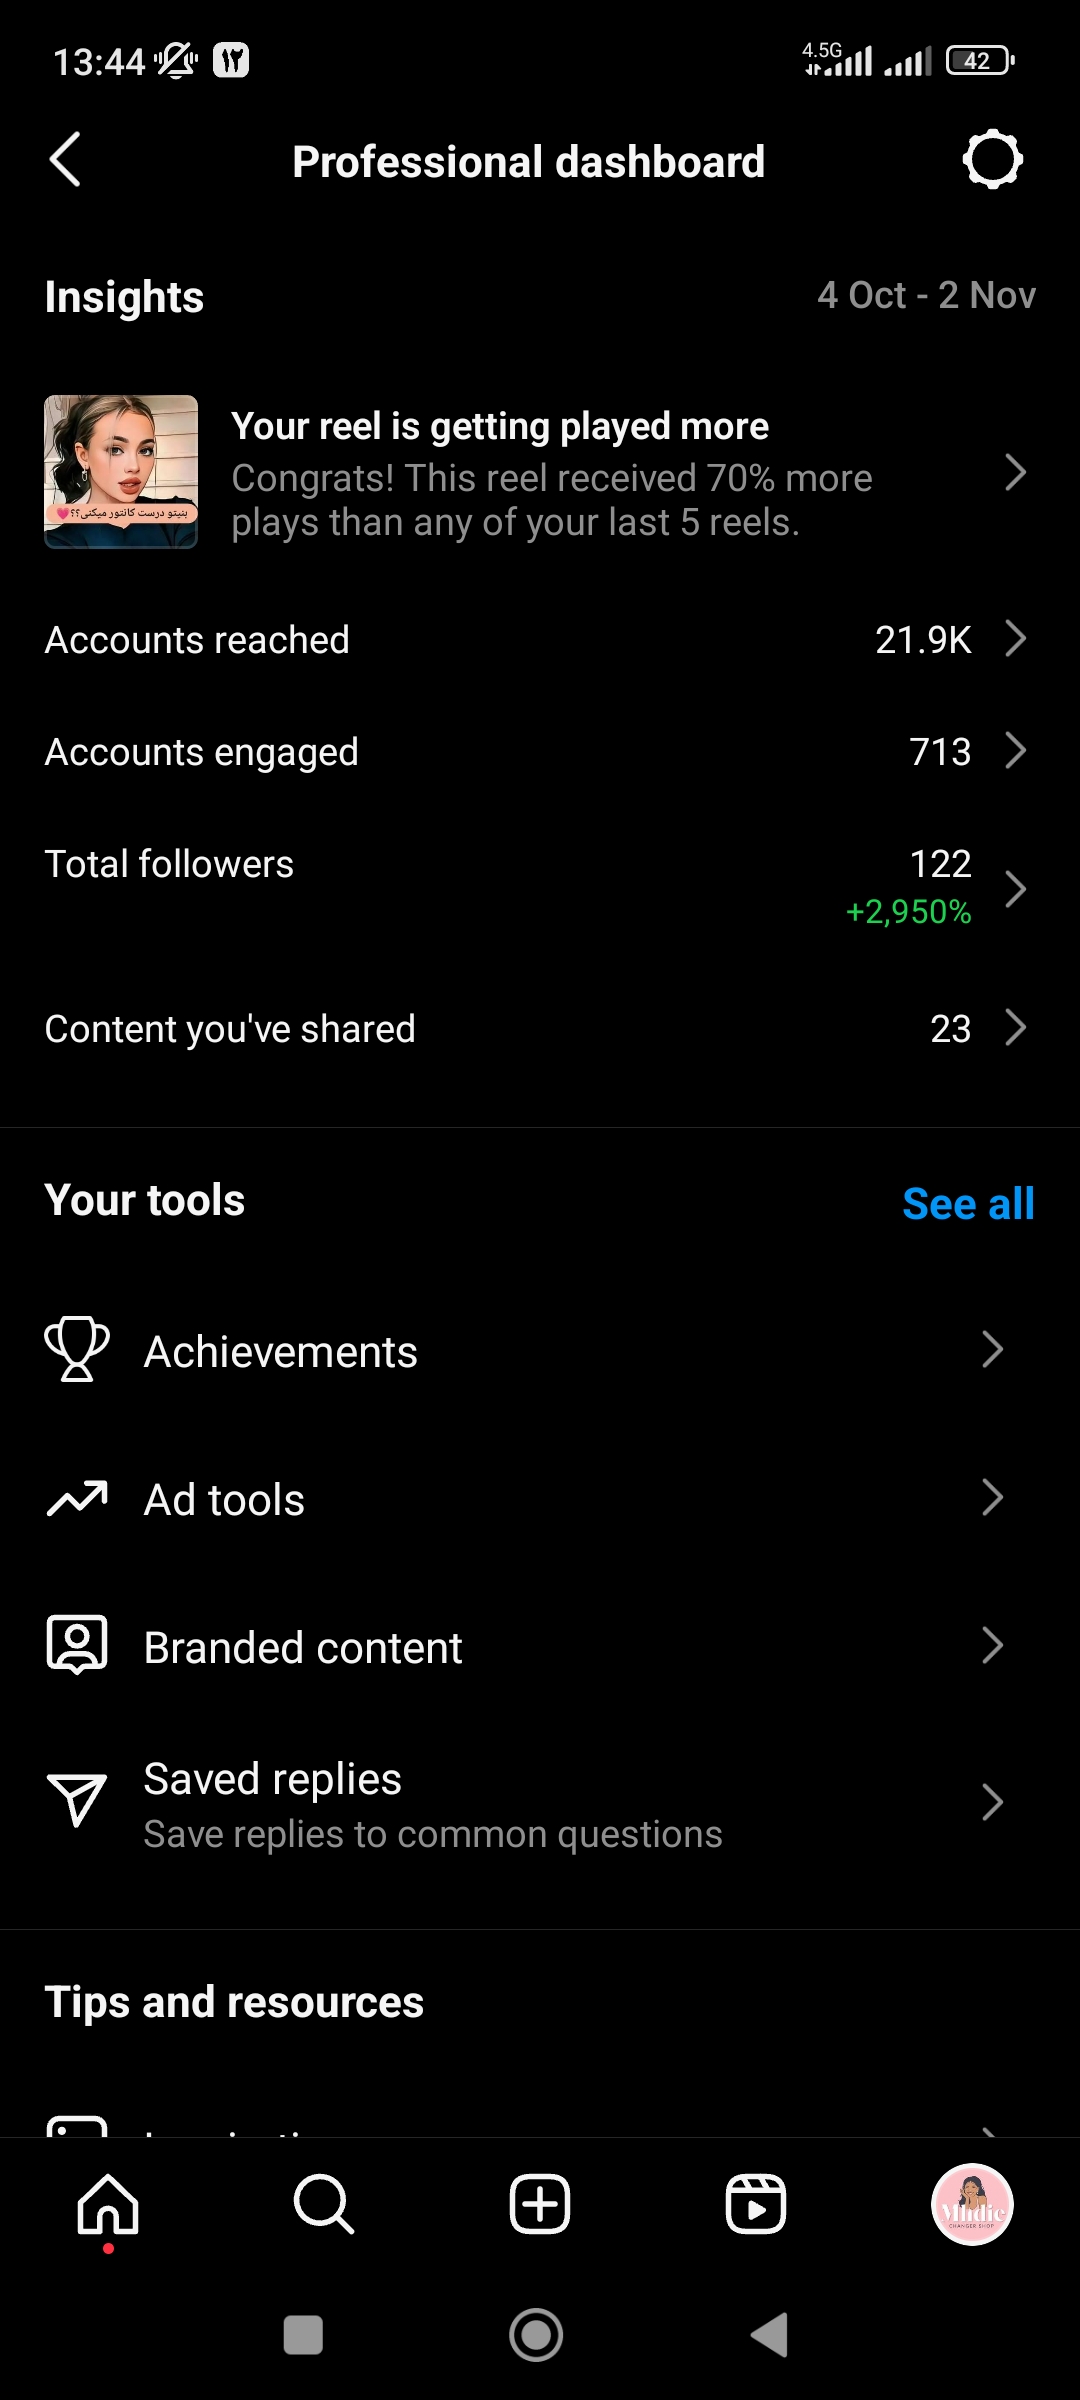Tap the Branded content person icon
1080x2400 pixels.
click(77, 1645)
